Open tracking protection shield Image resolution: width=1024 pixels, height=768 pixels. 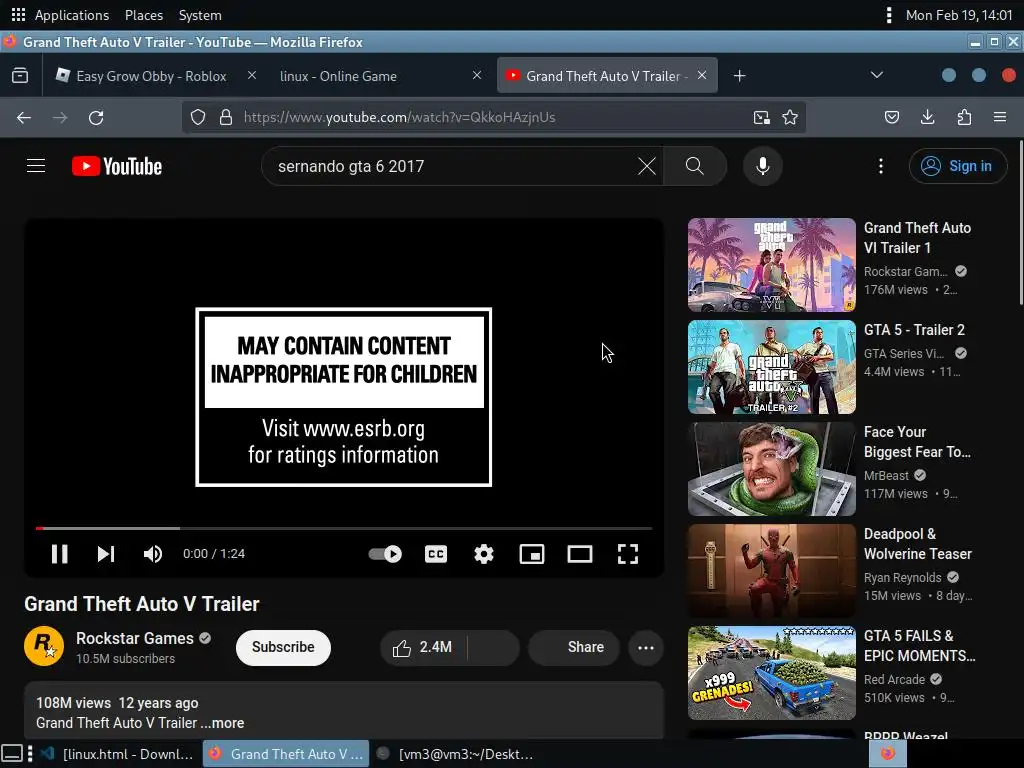click(198, 118)
